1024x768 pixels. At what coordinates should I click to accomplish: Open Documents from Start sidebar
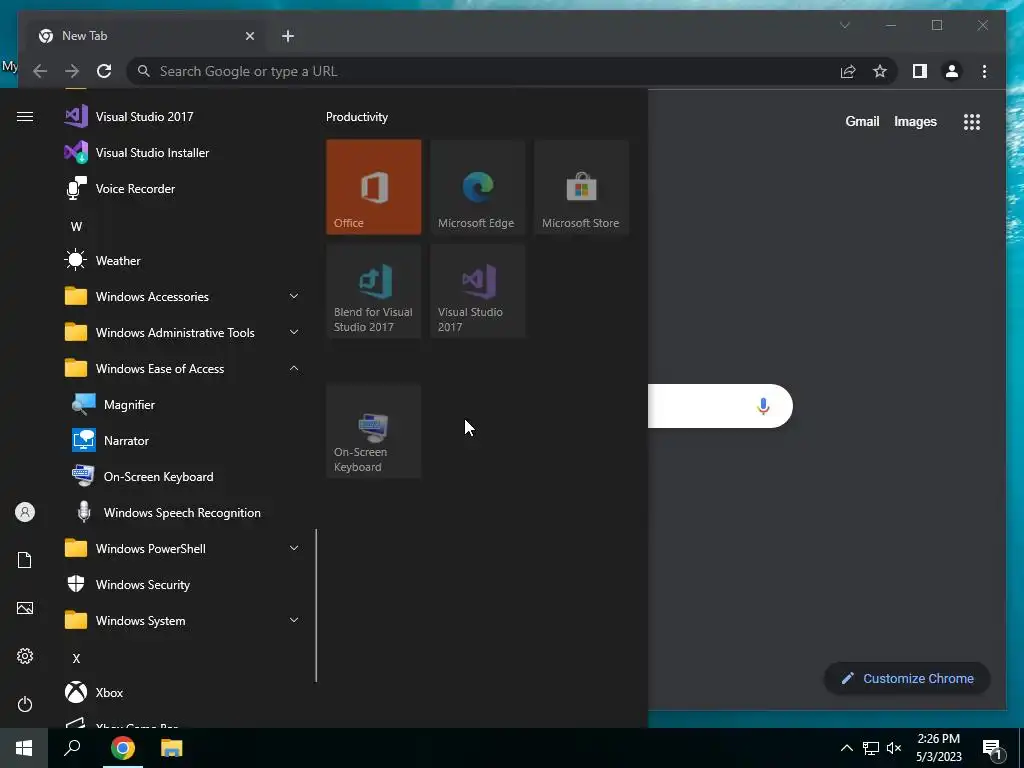(x=25, y=560)
